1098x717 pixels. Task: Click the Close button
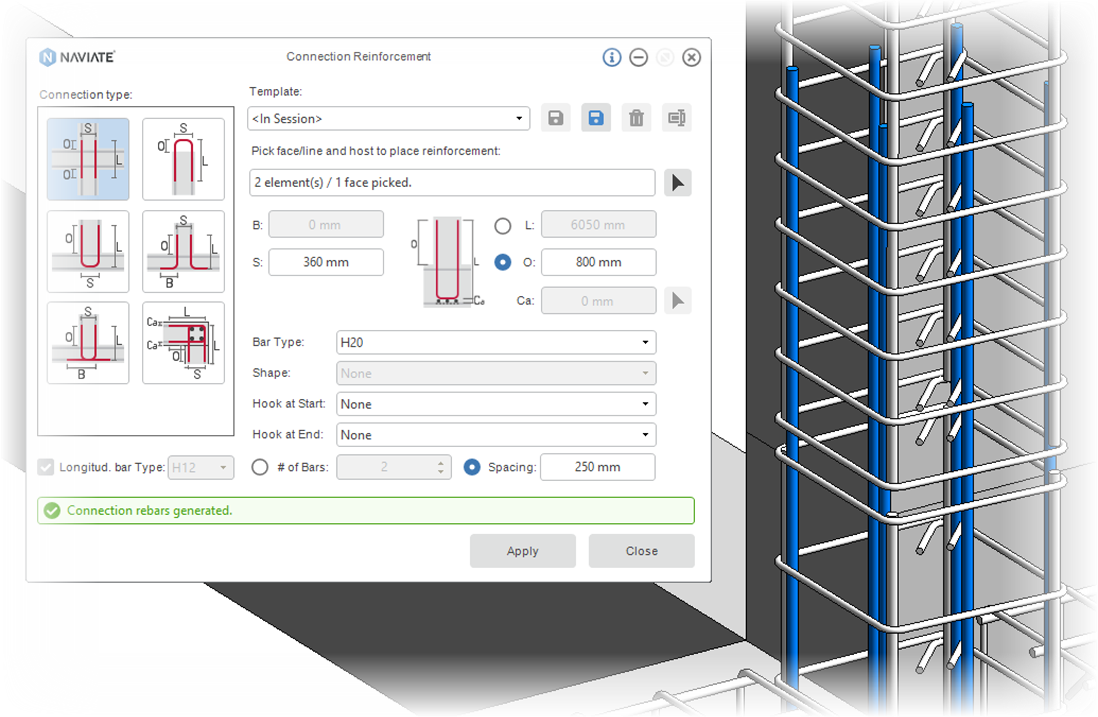641,550
